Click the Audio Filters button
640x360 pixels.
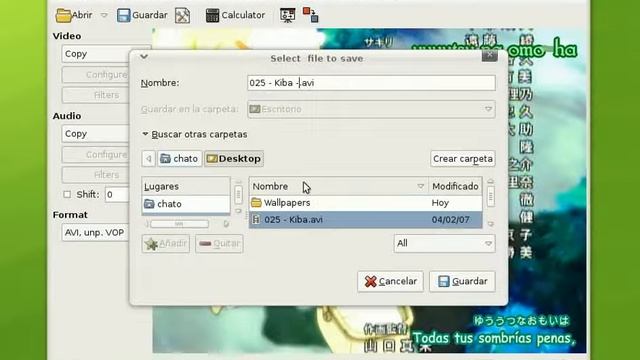tap(96, 175)
